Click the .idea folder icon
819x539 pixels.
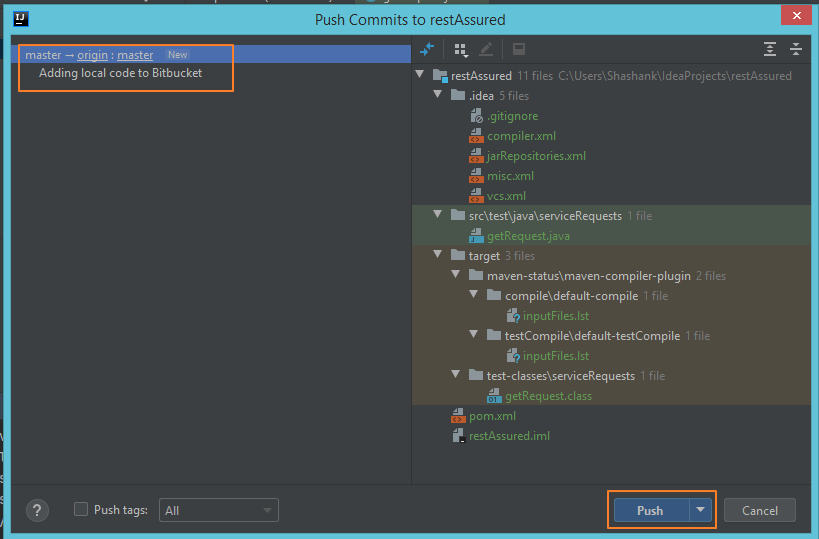458,95
